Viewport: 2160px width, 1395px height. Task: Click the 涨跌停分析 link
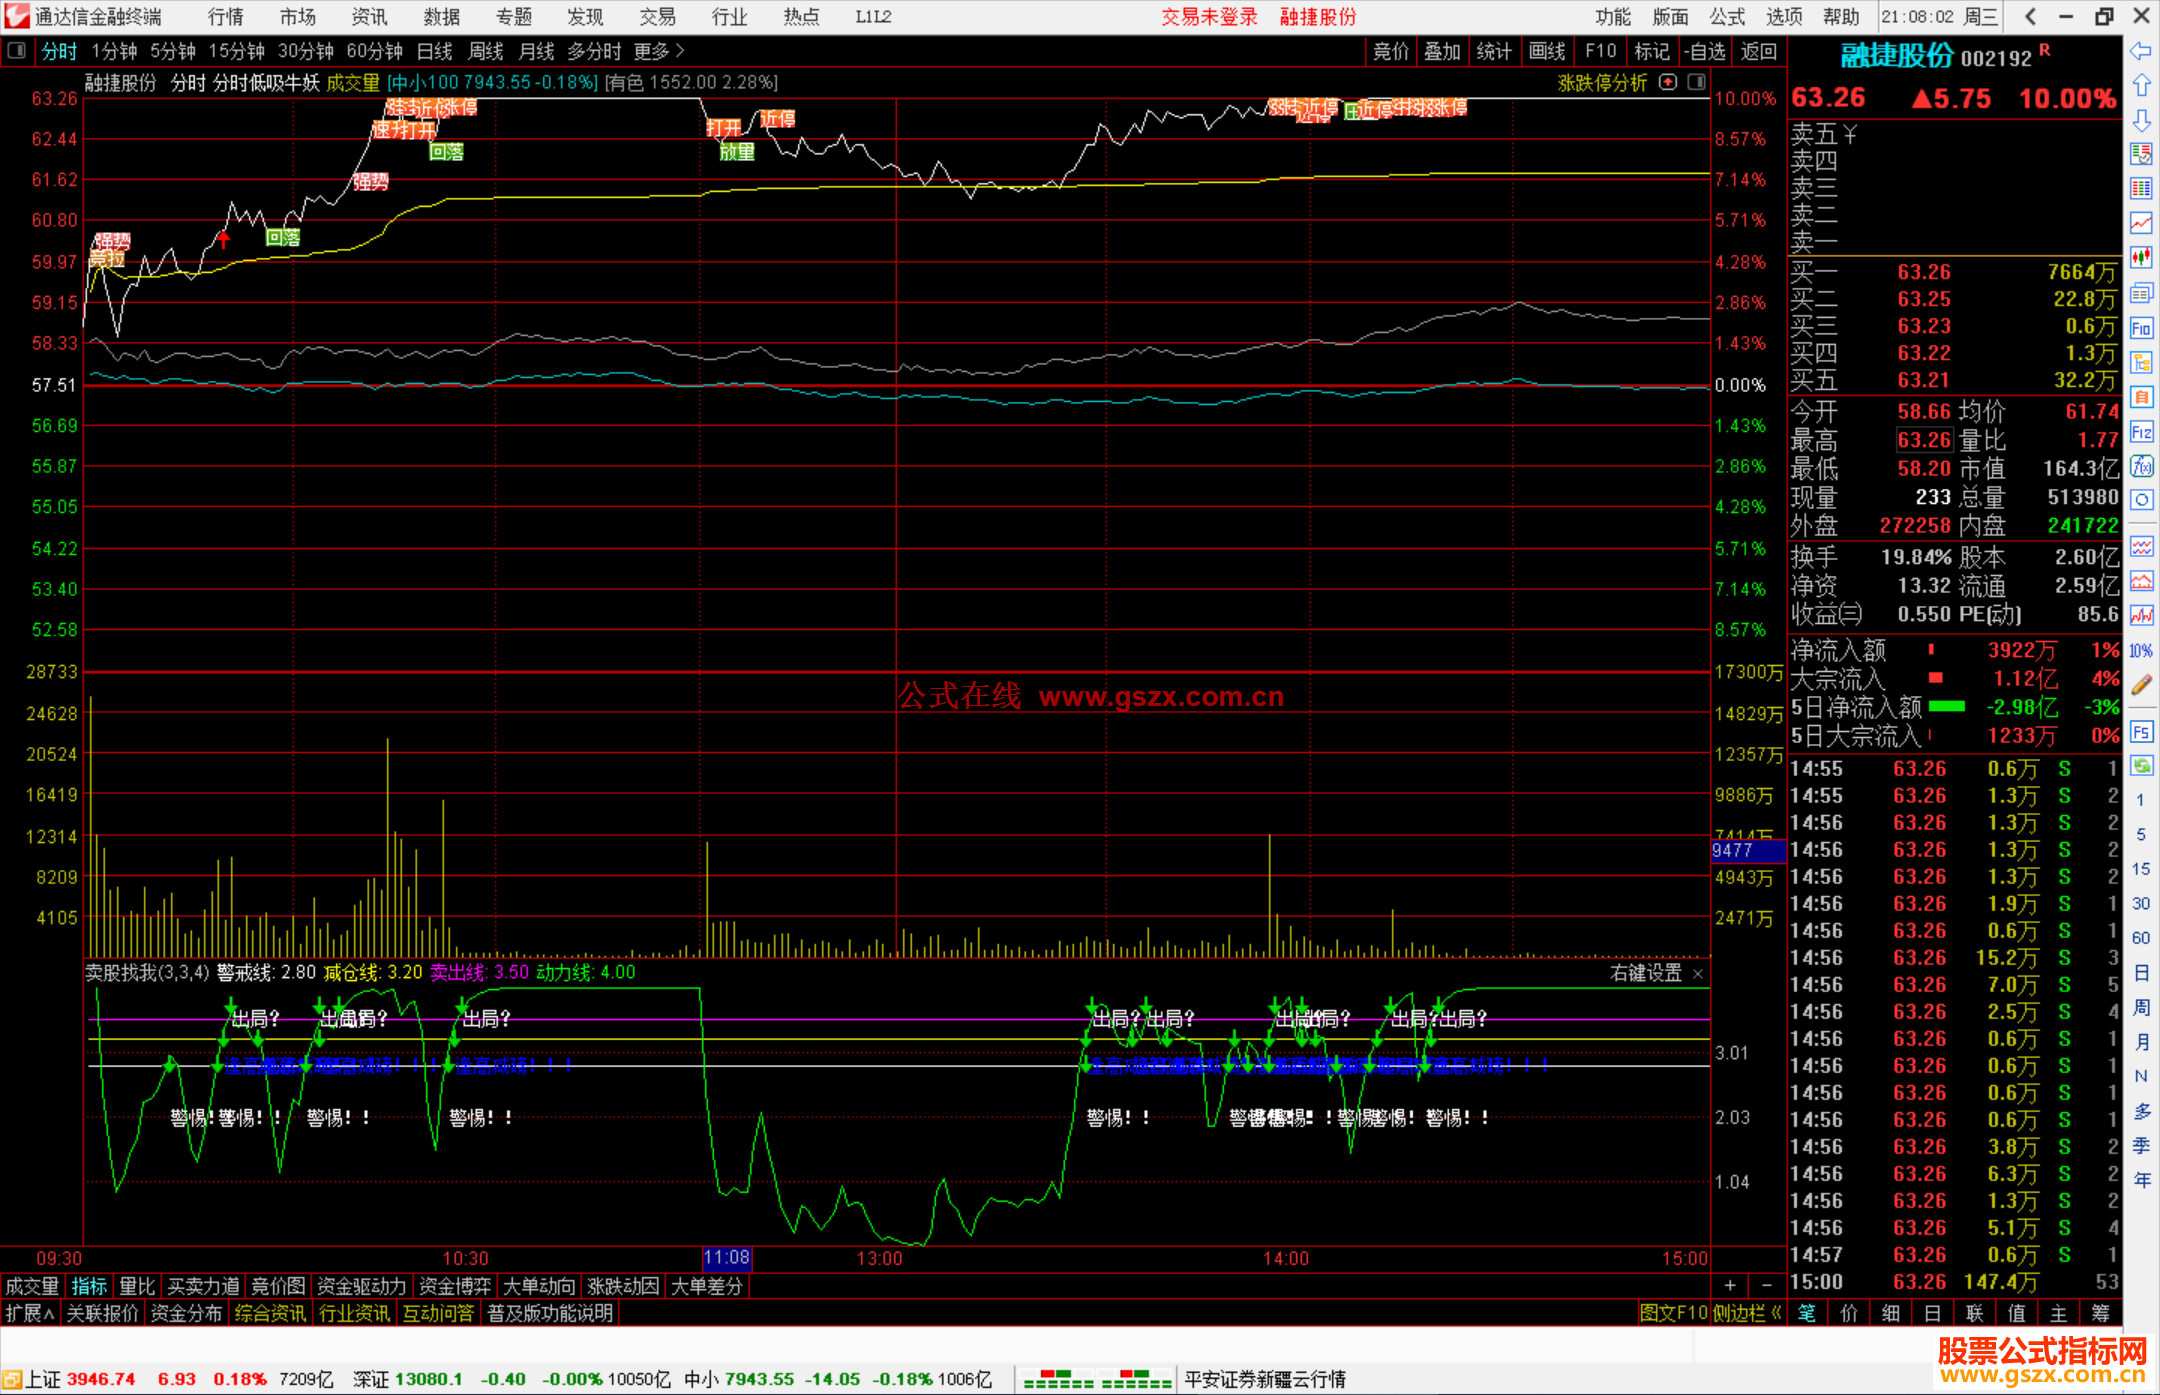[1602, 83]
